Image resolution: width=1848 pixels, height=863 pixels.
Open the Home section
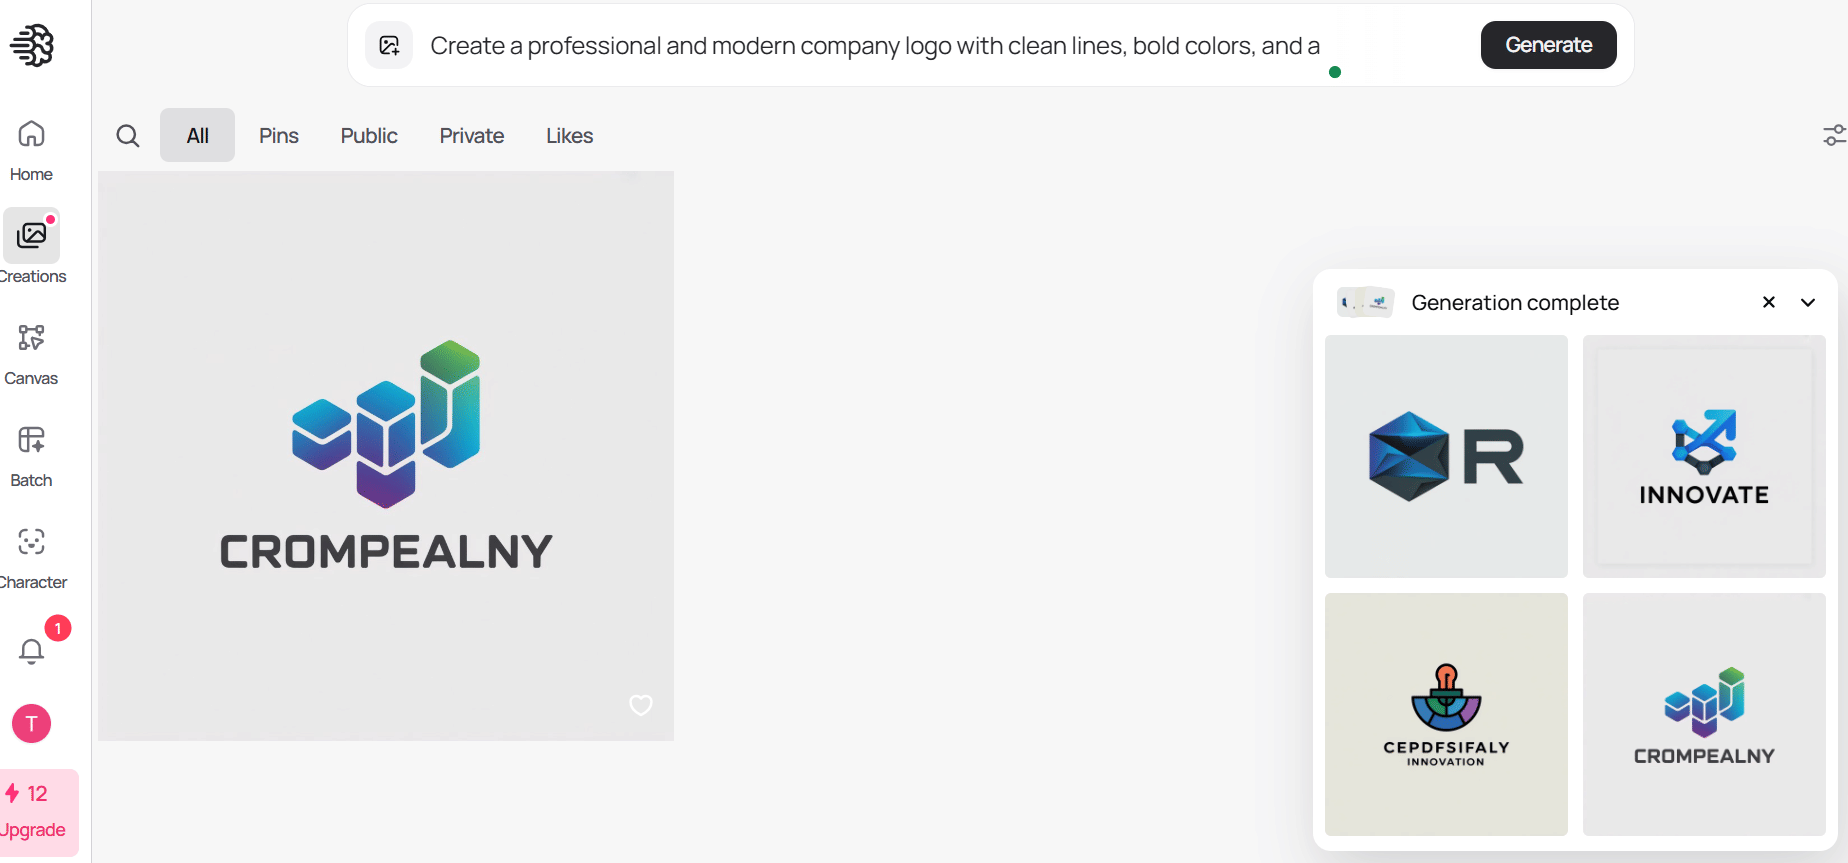[x=30, y=148]
